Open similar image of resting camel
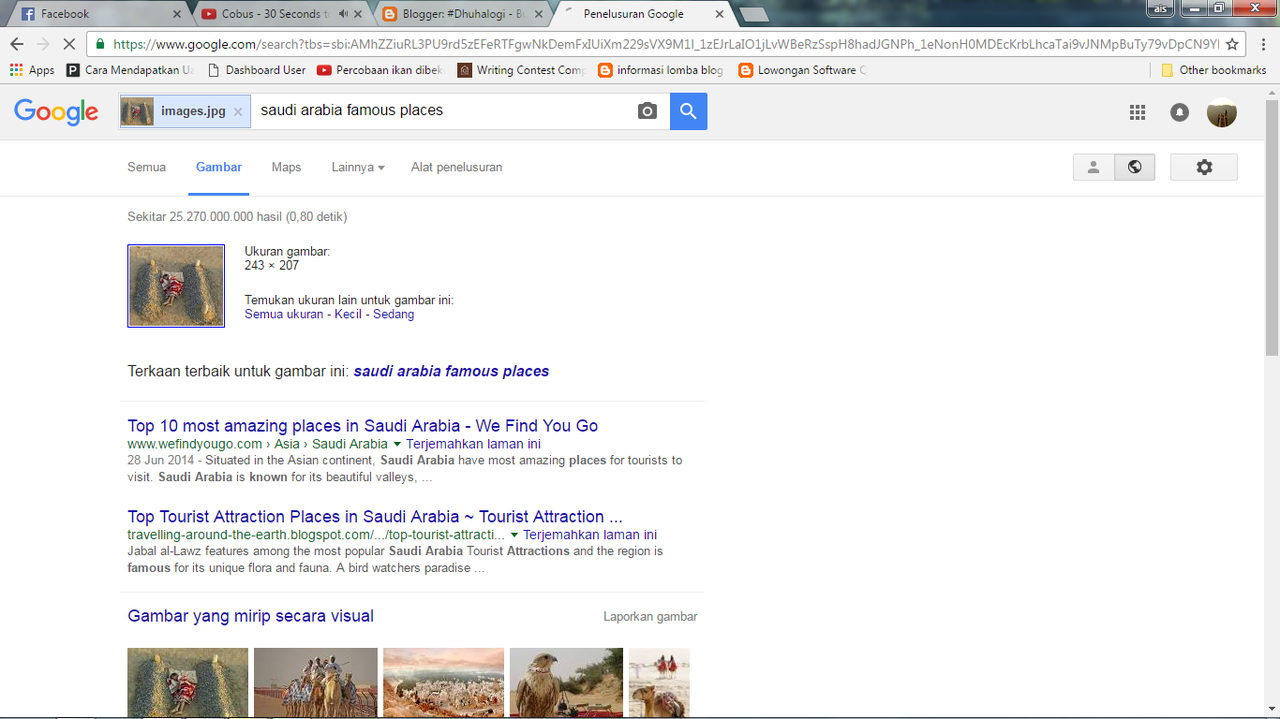The width and height of the screenshot is (1280, 719). pyautogui.click(x=659, y=682)
